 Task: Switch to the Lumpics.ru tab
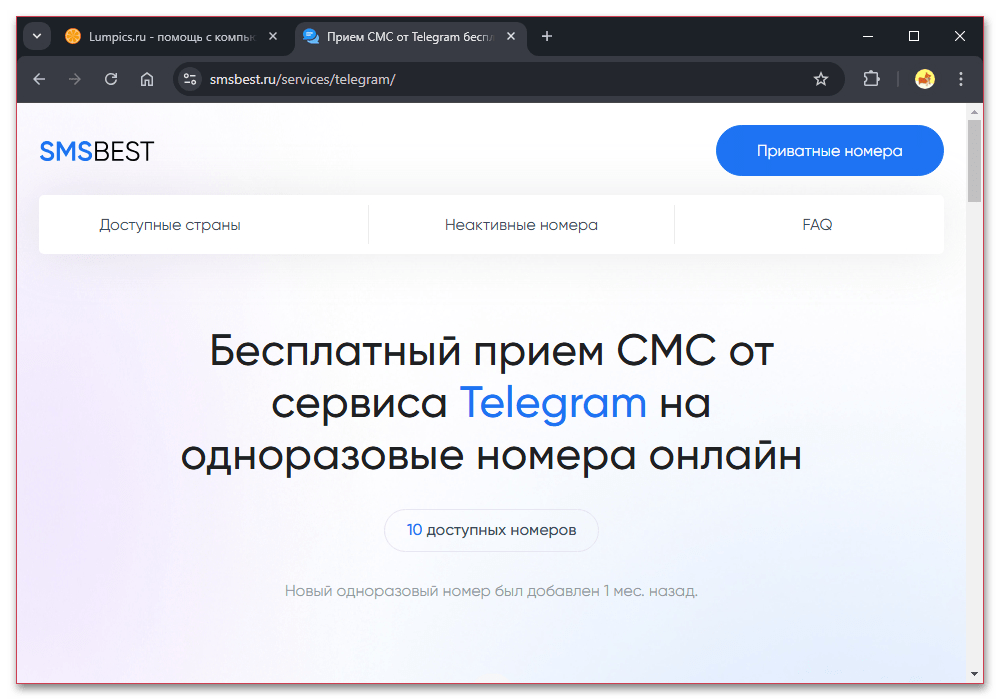pos(172,37)
